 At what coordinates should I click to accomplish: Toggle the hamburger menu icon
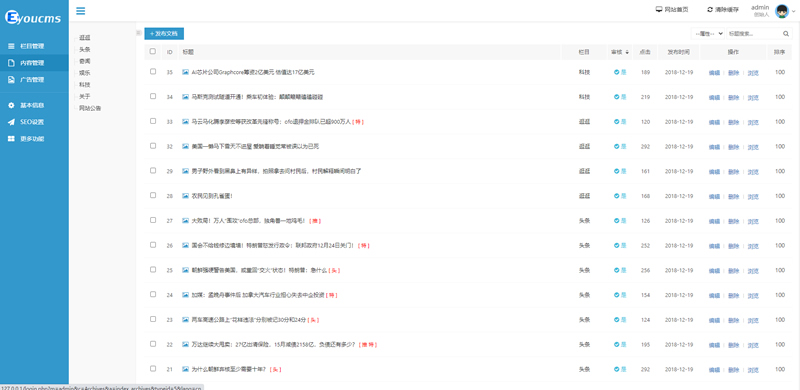click(x=81, y=11)
